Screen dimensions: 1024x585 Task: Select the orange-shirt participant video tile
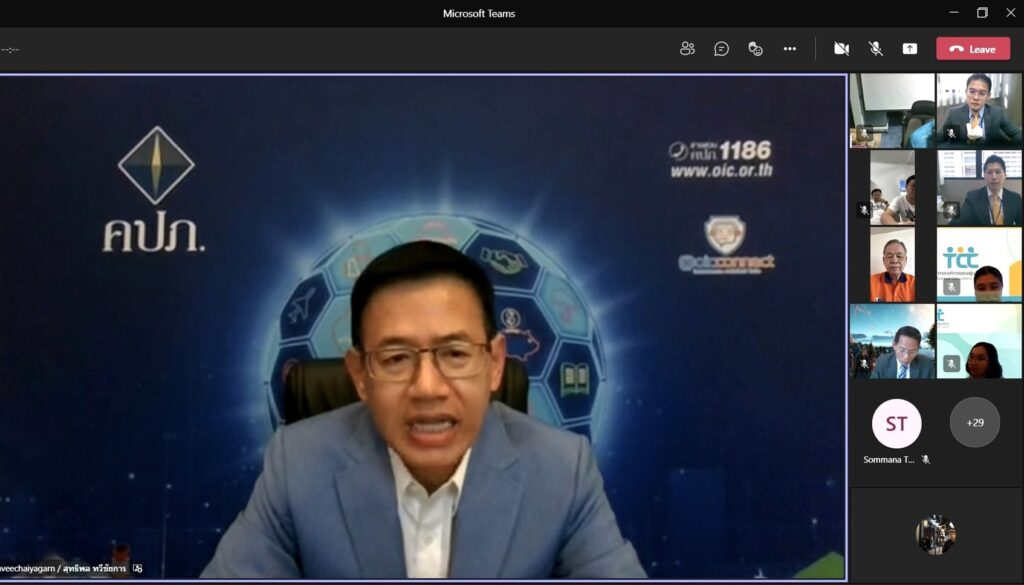[x=892, y=265]
